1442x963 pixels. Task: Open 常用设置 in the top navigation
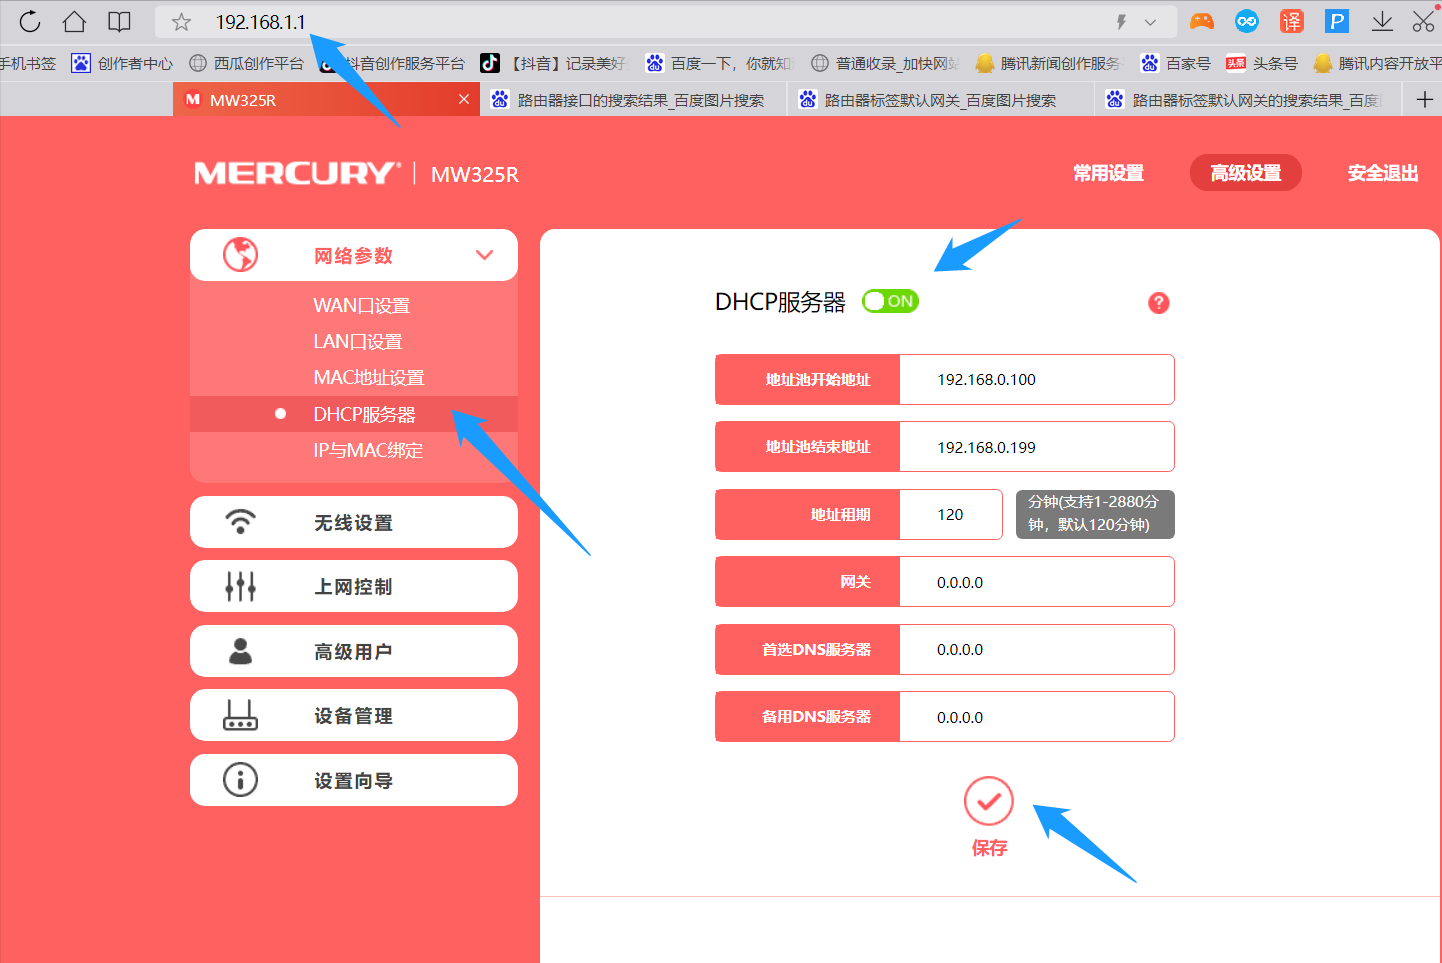pyautogui.click(x=1108, y=173)
